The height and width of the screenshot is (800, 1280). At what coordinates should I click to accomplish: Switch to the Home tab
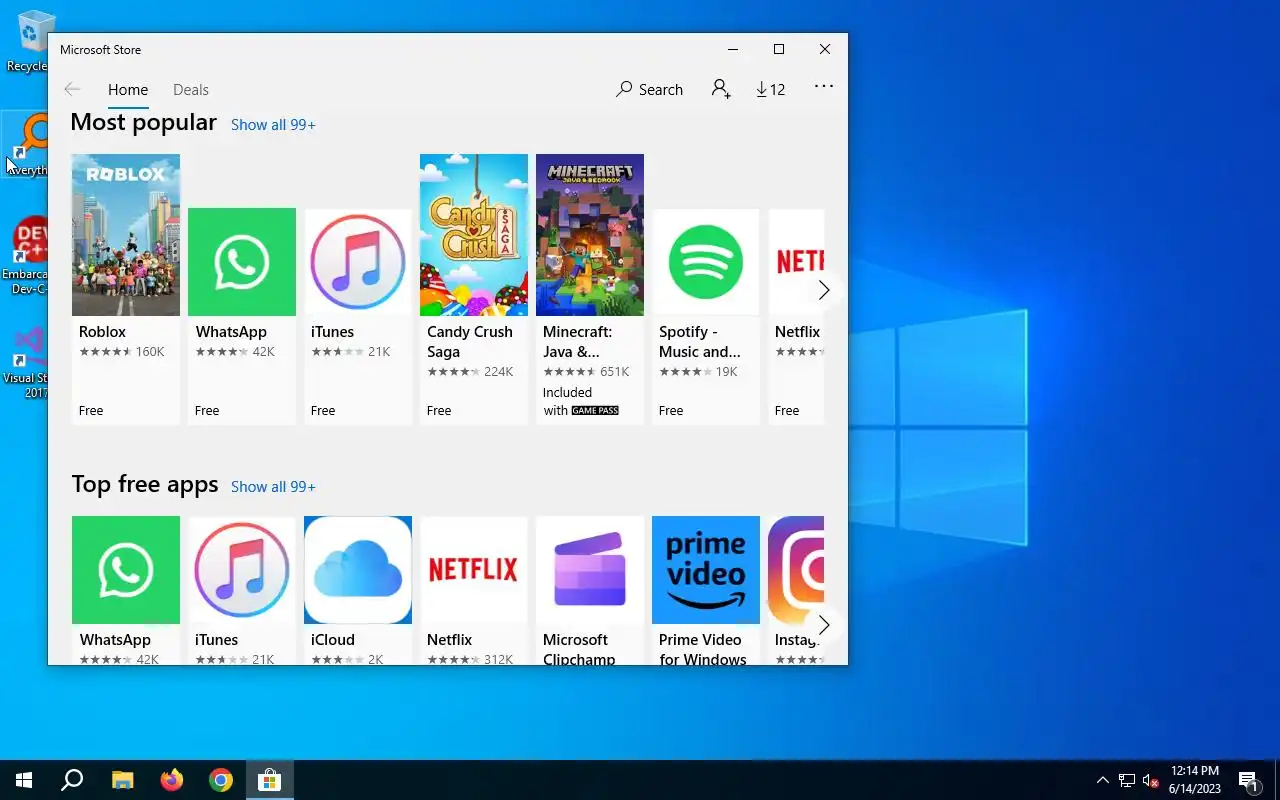point(128,89)
